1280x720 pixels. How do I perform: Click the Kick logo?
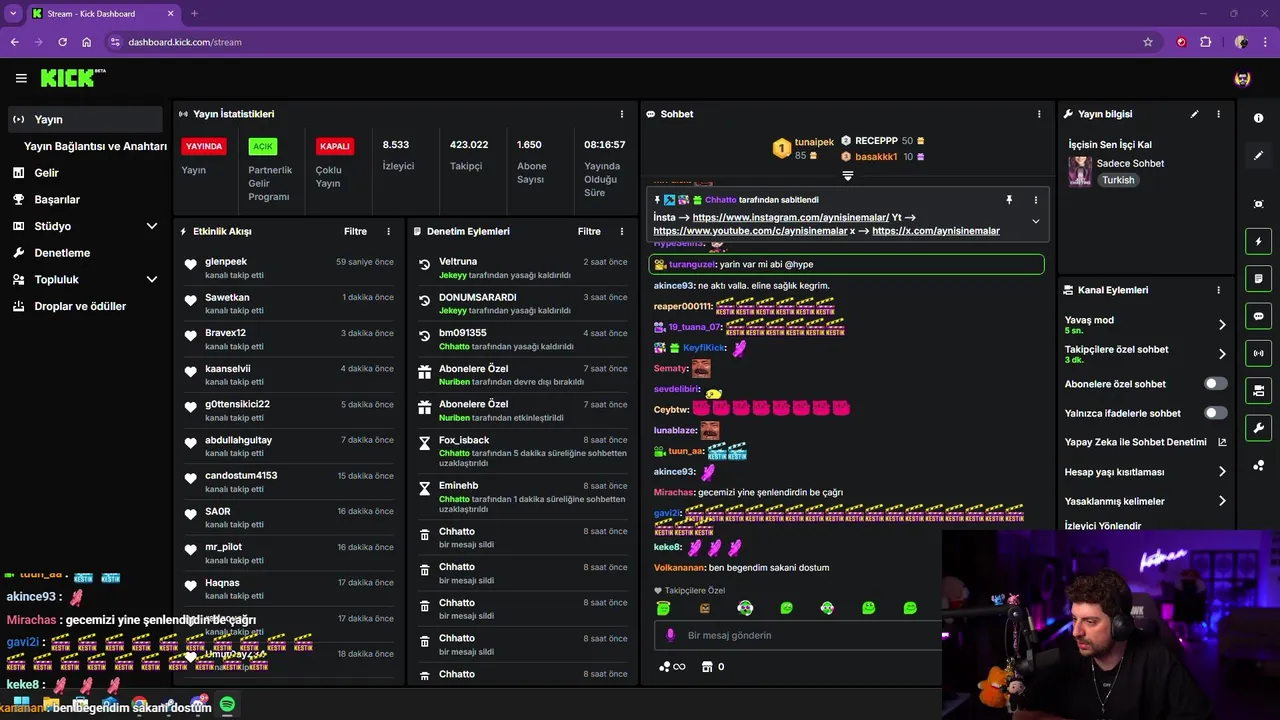tap(73, 78)
